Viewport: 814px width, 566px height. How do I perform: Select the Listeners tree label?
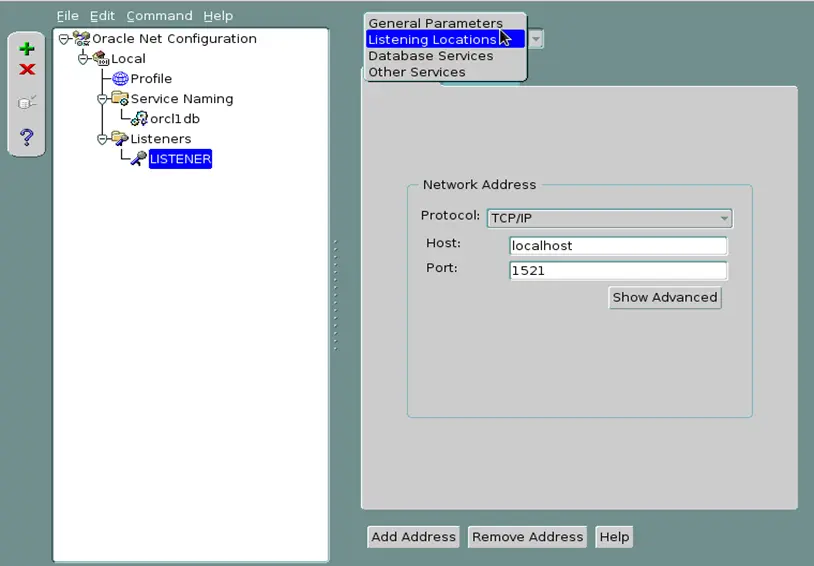[x=160, y=139]
